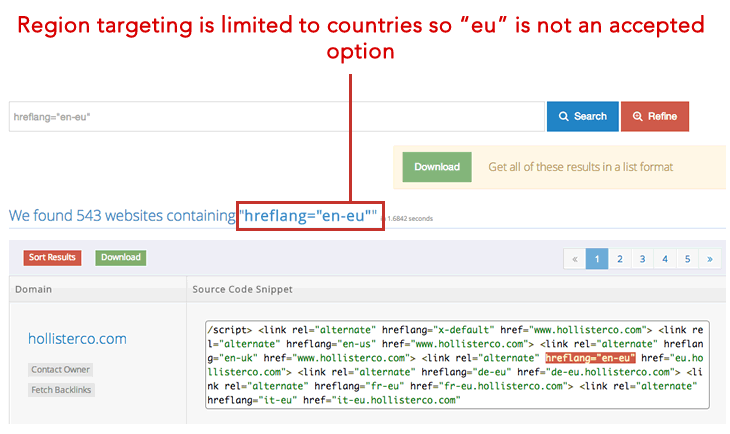Open results page 3
This screenshot has width=730, height=434.
coord(642,259)
